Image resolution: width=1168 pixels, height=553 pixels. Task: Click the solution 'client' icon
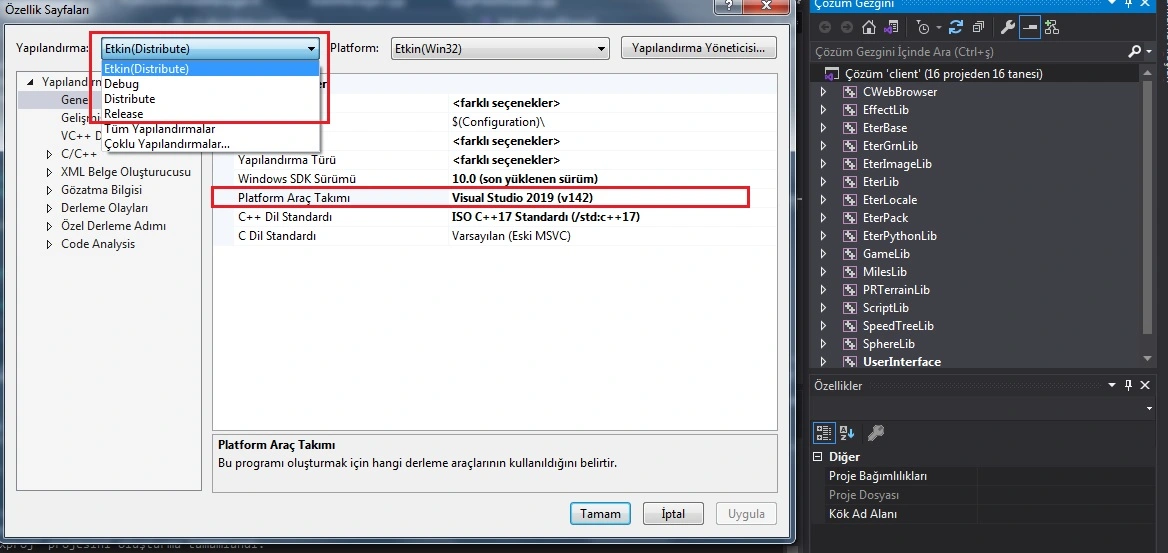click(x=831, y=74)
